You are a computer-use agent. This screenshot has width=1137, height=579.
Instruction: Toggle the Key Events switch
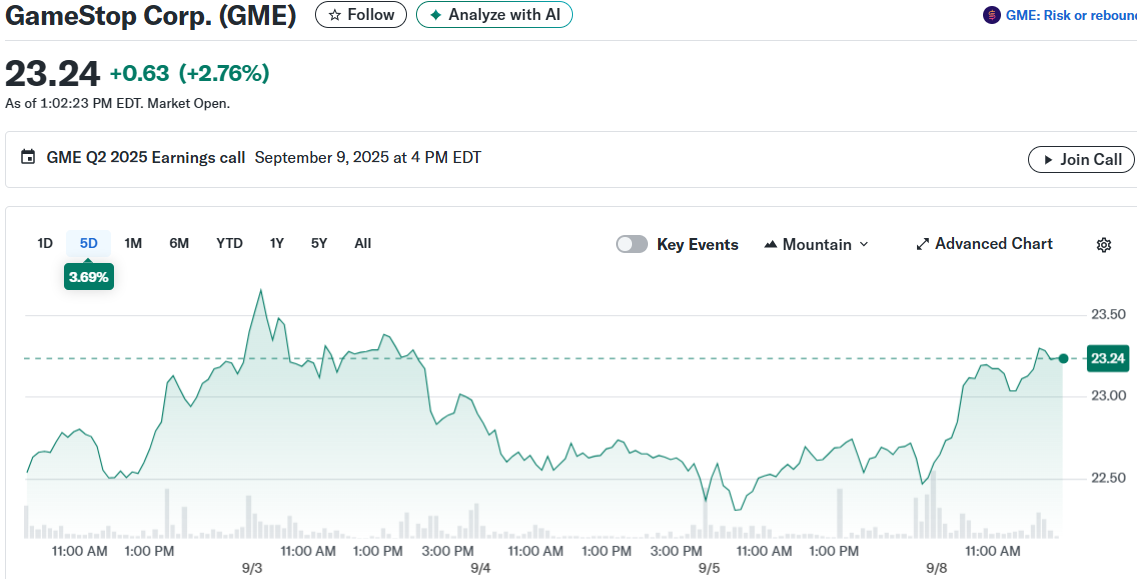click(x=632, y=245)
